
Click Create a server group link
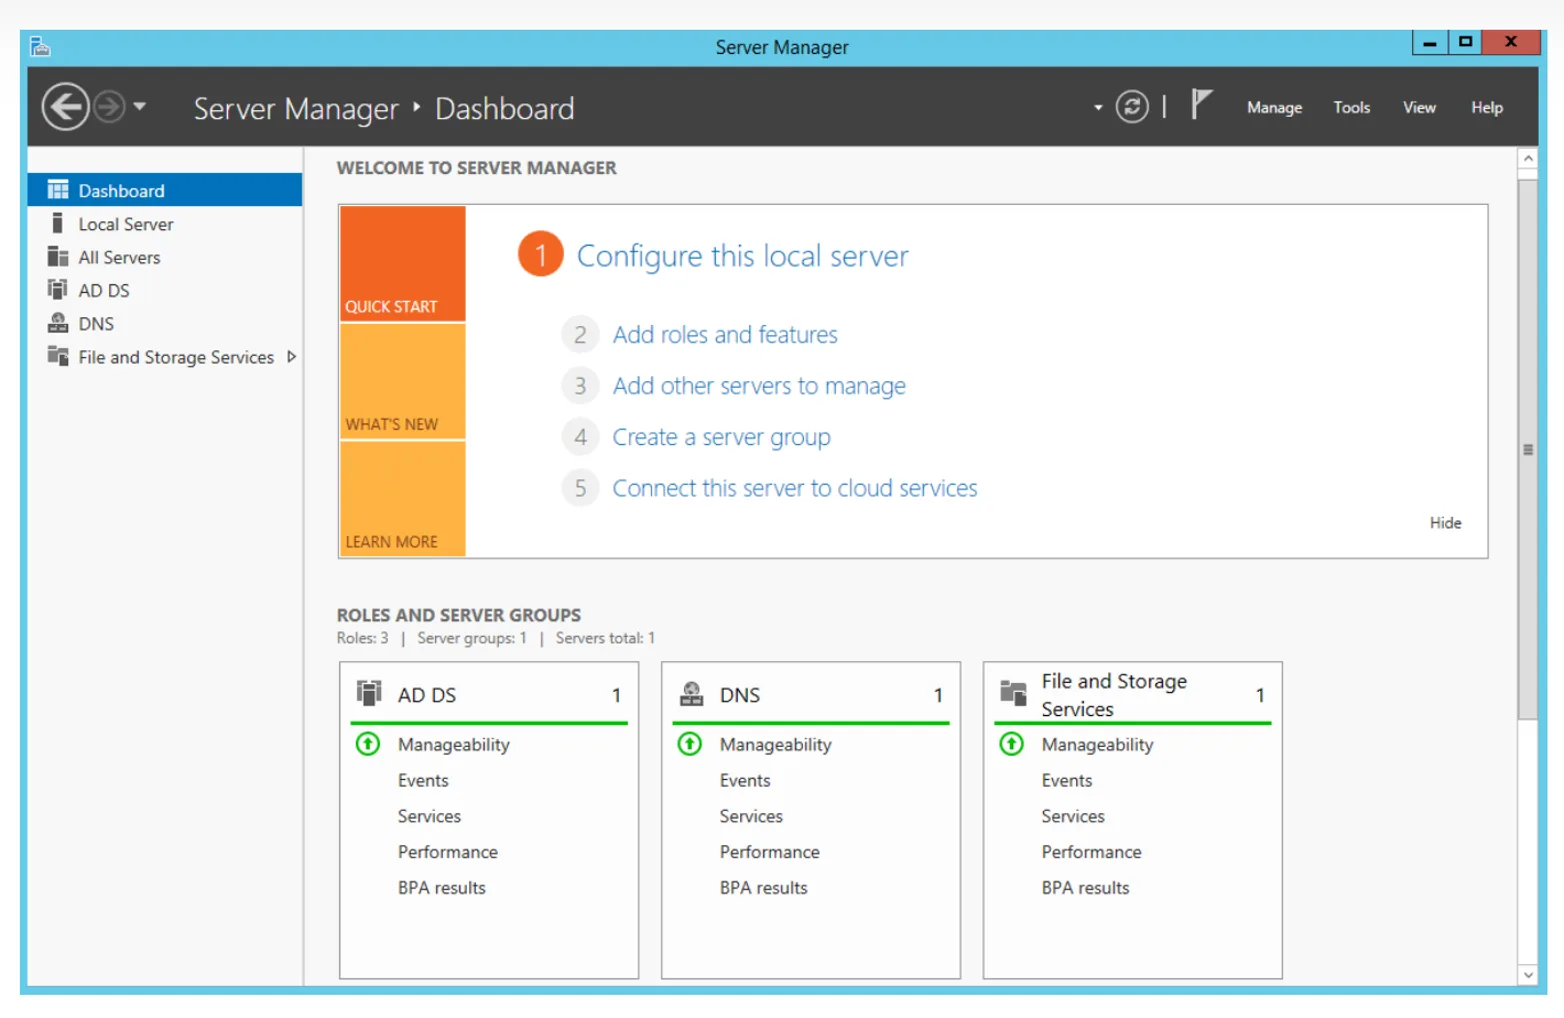(721, 437)
